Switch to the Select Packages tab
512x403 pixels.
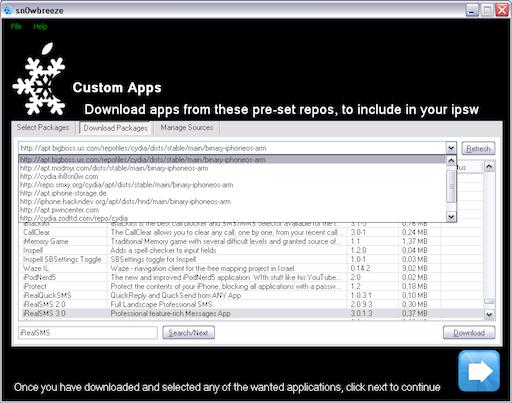pos(43,127)
